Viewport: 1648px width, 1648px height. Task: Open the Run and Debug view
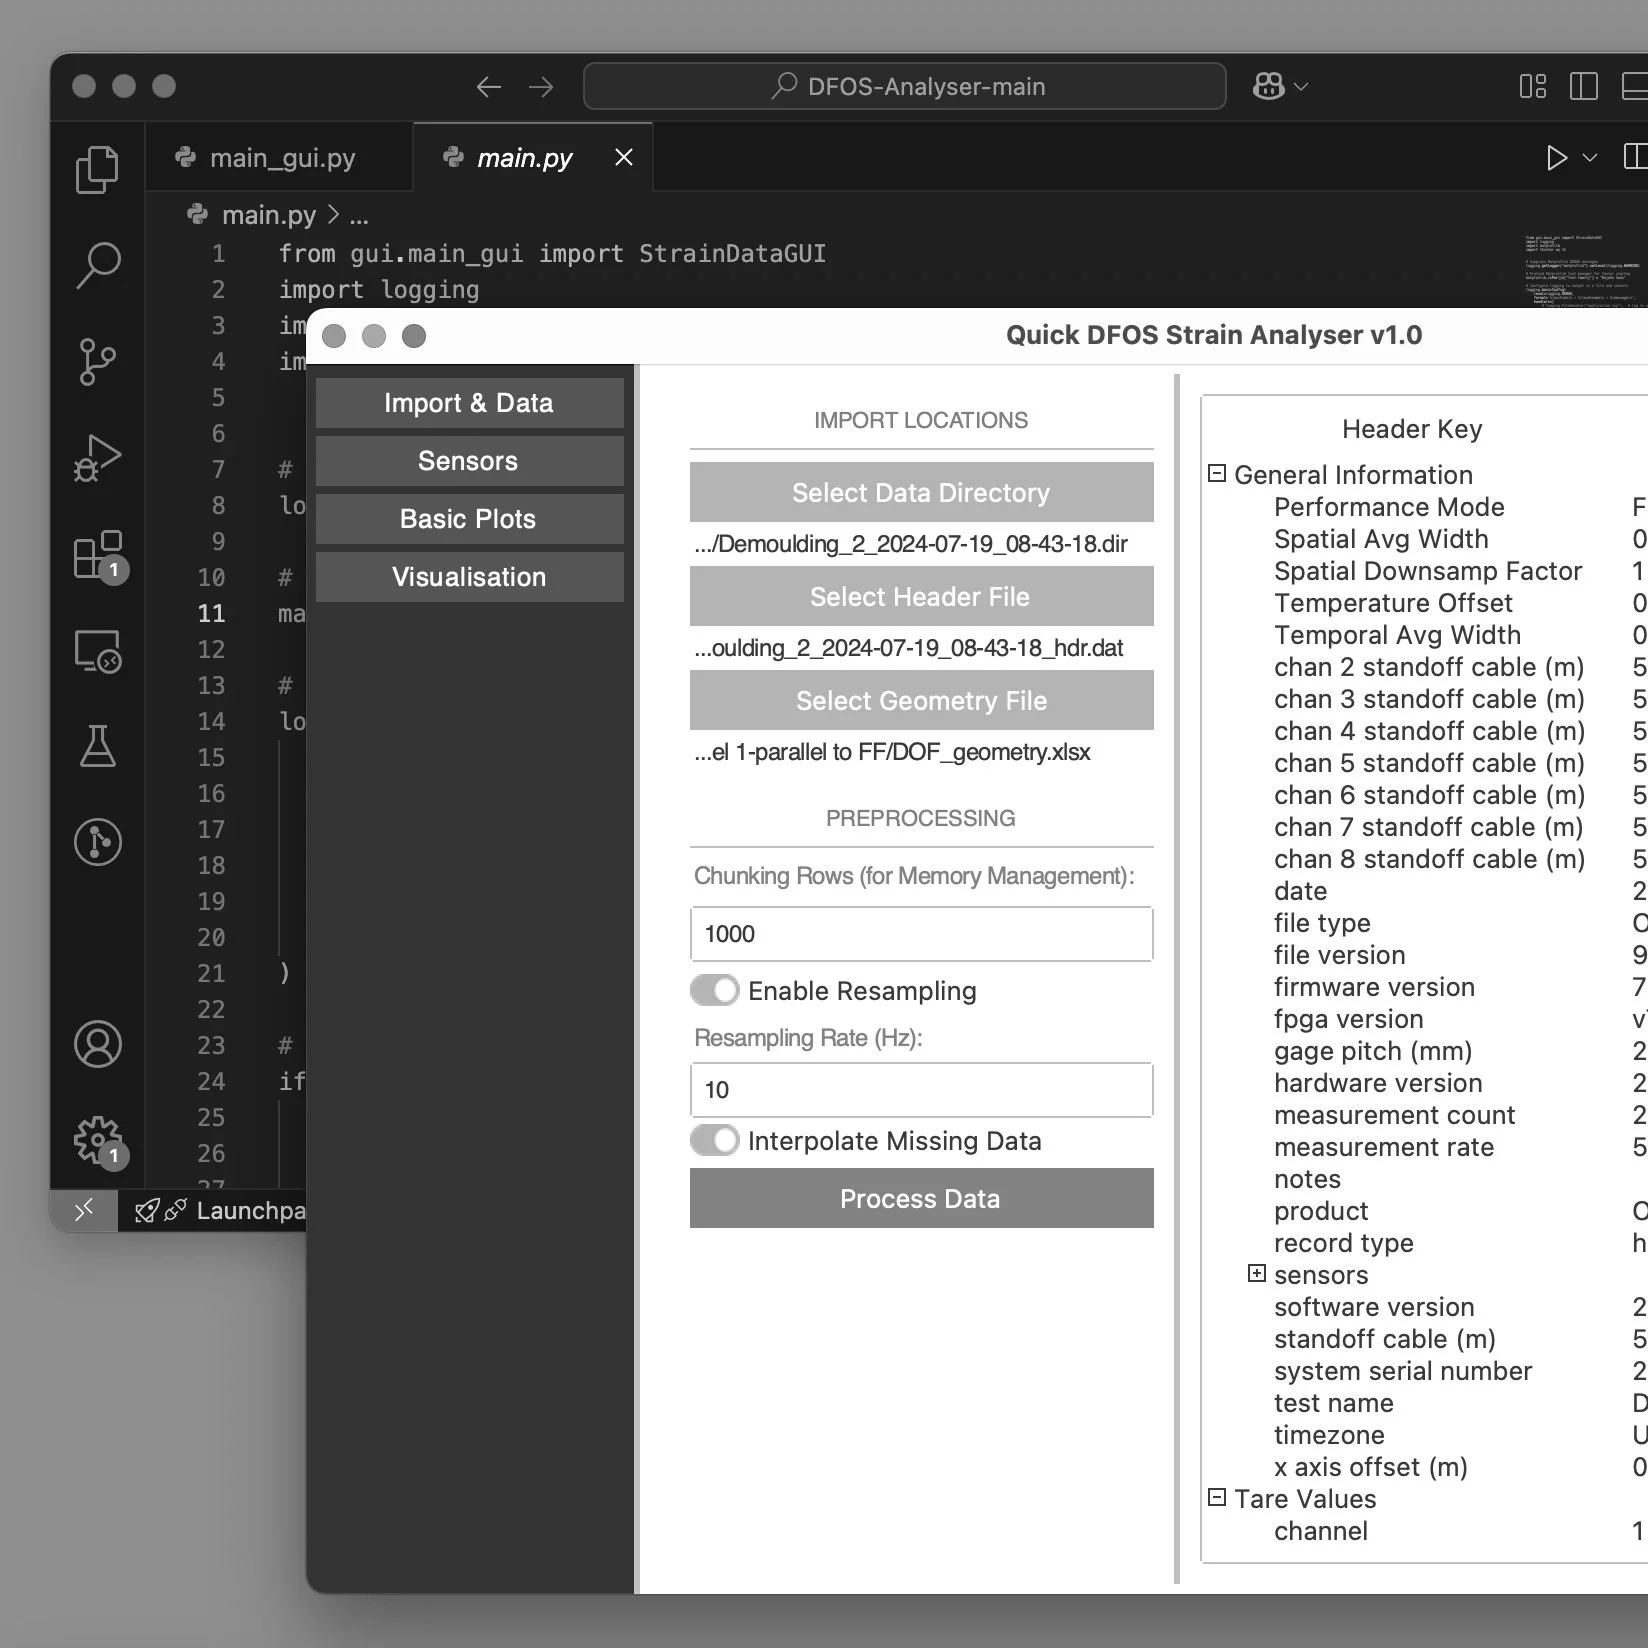(x=97, y=458)
